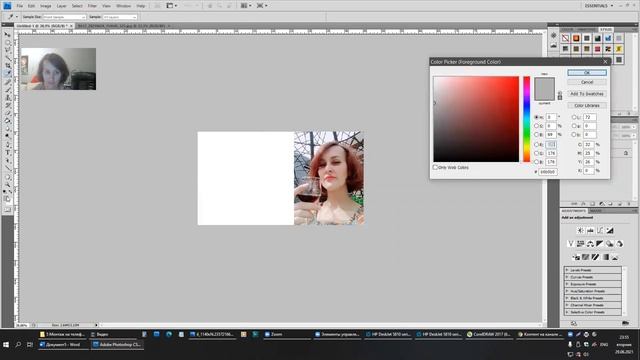The image size is (640, 360).
Task: Open the Layer menu
Action: (x=62, y=6)
